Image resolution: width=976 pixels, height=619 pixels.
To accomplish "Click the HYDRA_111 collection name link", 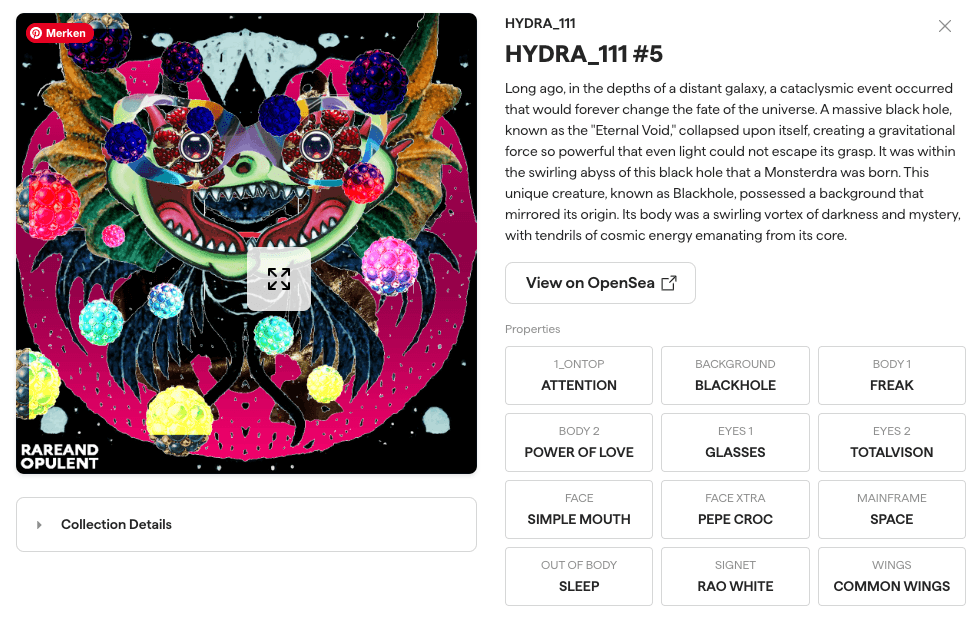I will 540,24.
